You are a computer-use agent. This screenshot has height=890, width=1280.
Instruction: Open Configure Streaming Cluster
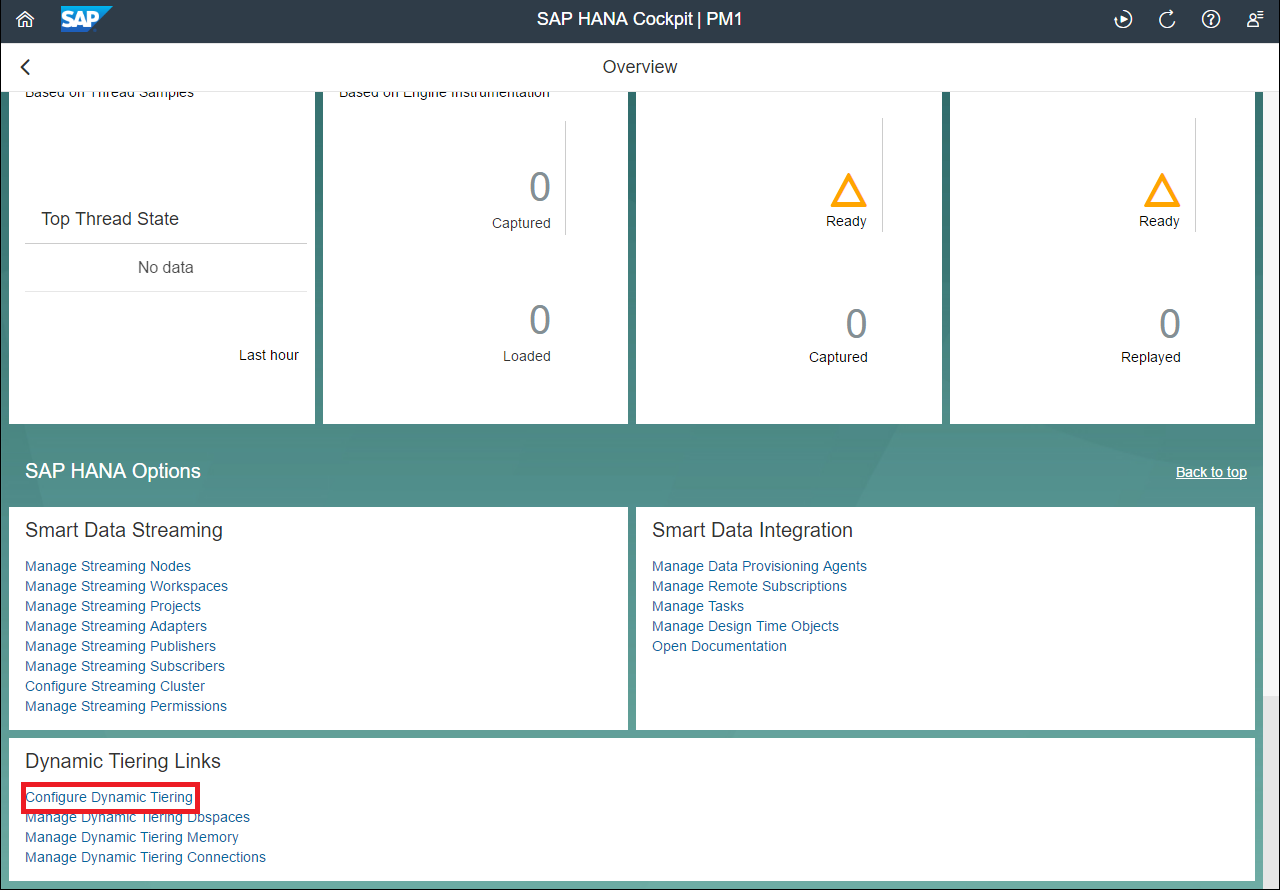[x=115, y=686]
